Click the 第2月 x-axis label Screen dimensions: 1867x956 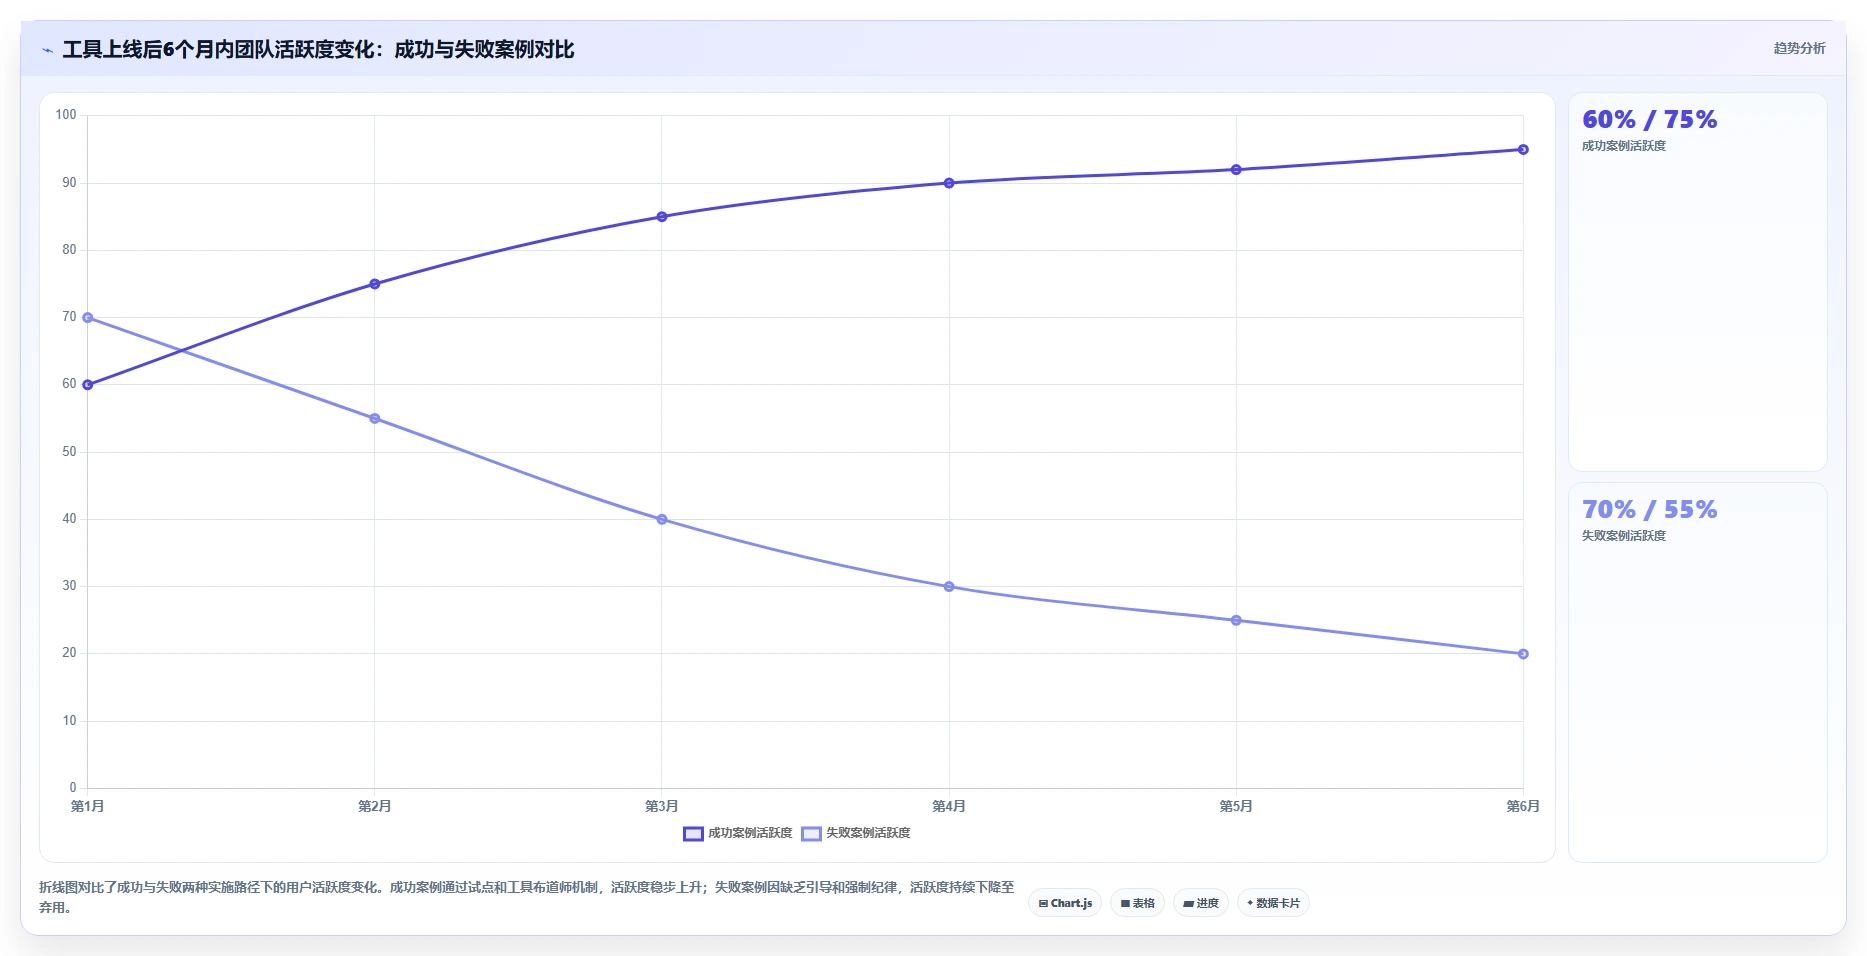pyautogui.click(x=375, y=806)
